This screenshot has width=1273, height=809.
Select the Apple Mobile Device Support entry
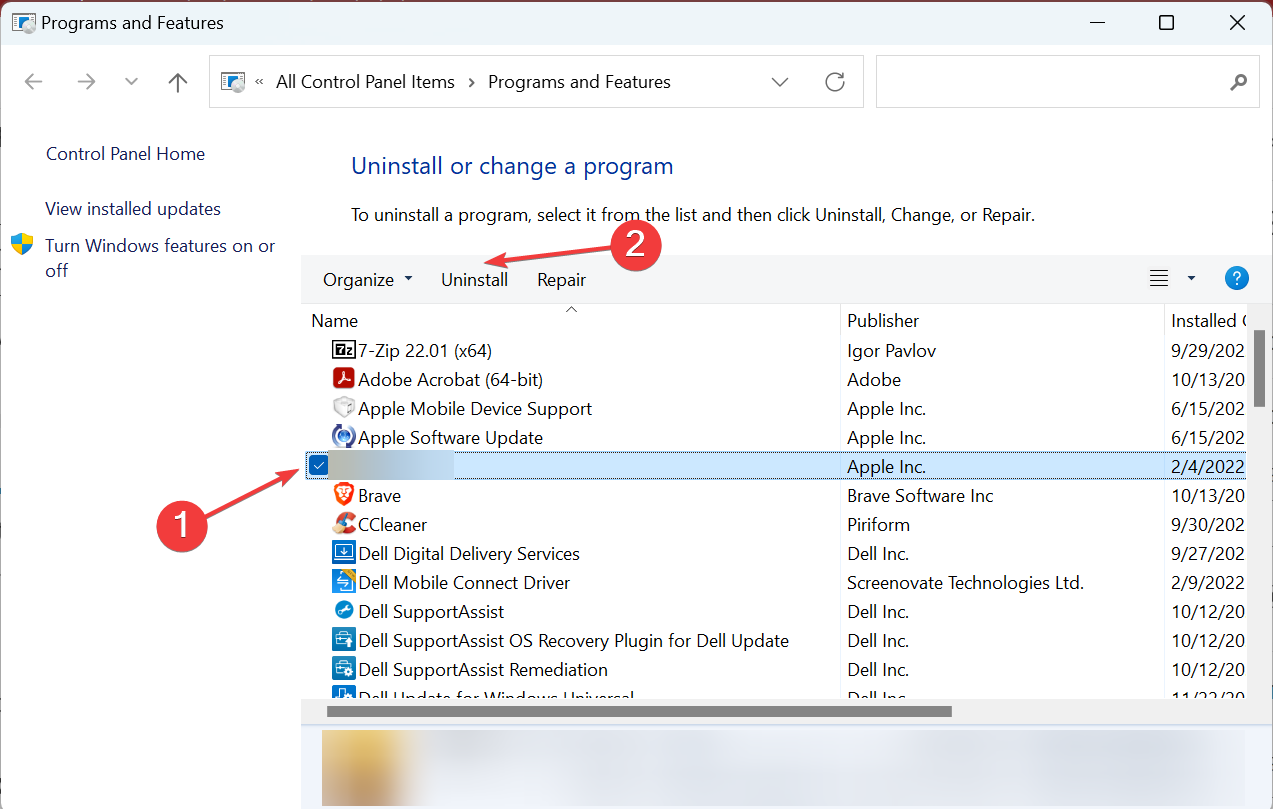tap(475, 408)
